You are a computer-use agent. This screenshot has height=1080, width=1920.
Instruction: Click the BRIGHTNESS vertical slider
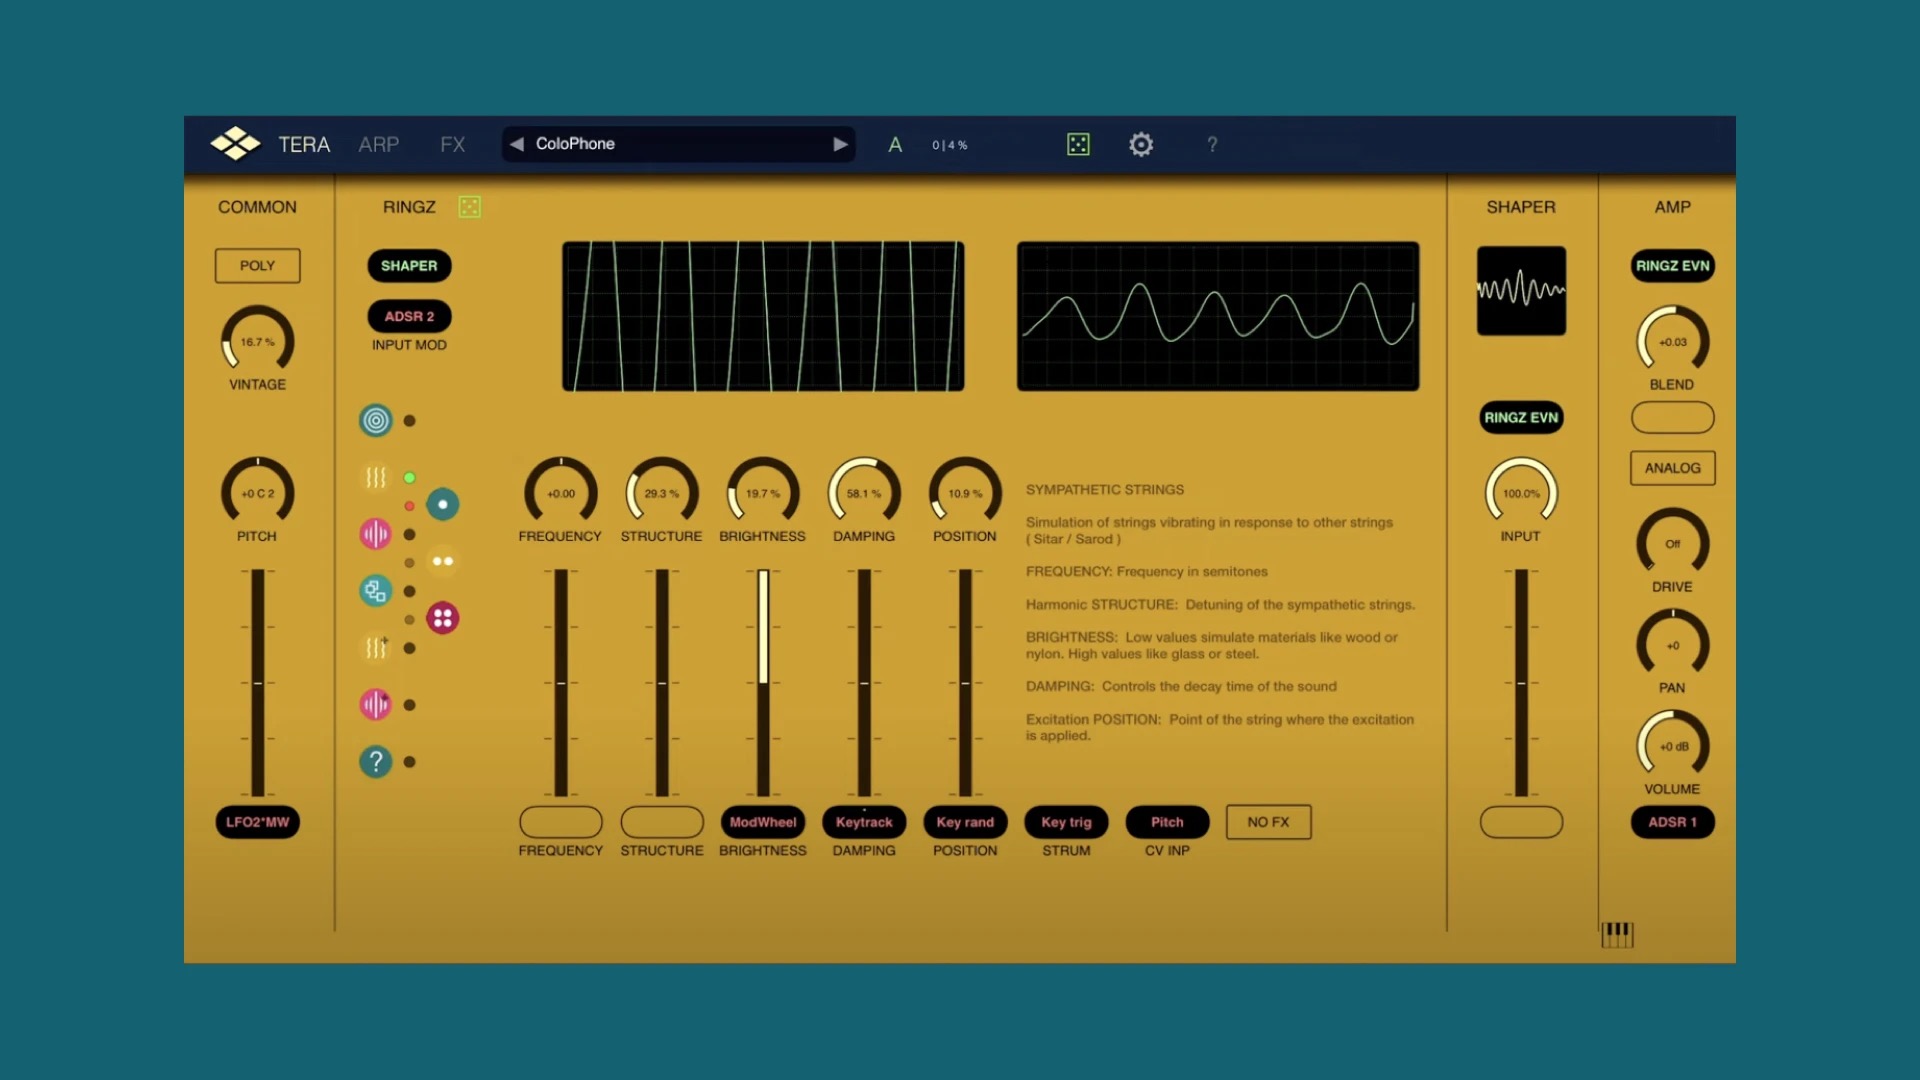[x=763, y=683]
